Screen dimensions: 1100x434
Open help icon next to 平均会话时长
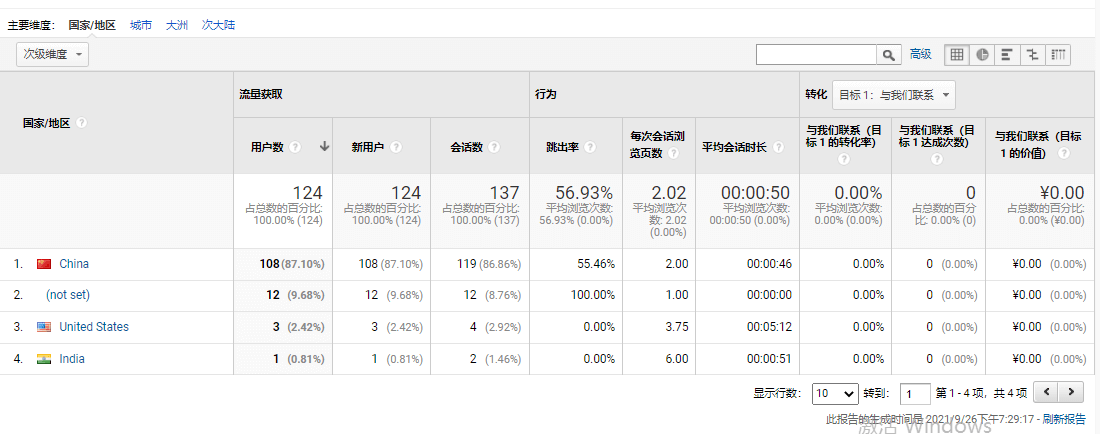(779, 147)
